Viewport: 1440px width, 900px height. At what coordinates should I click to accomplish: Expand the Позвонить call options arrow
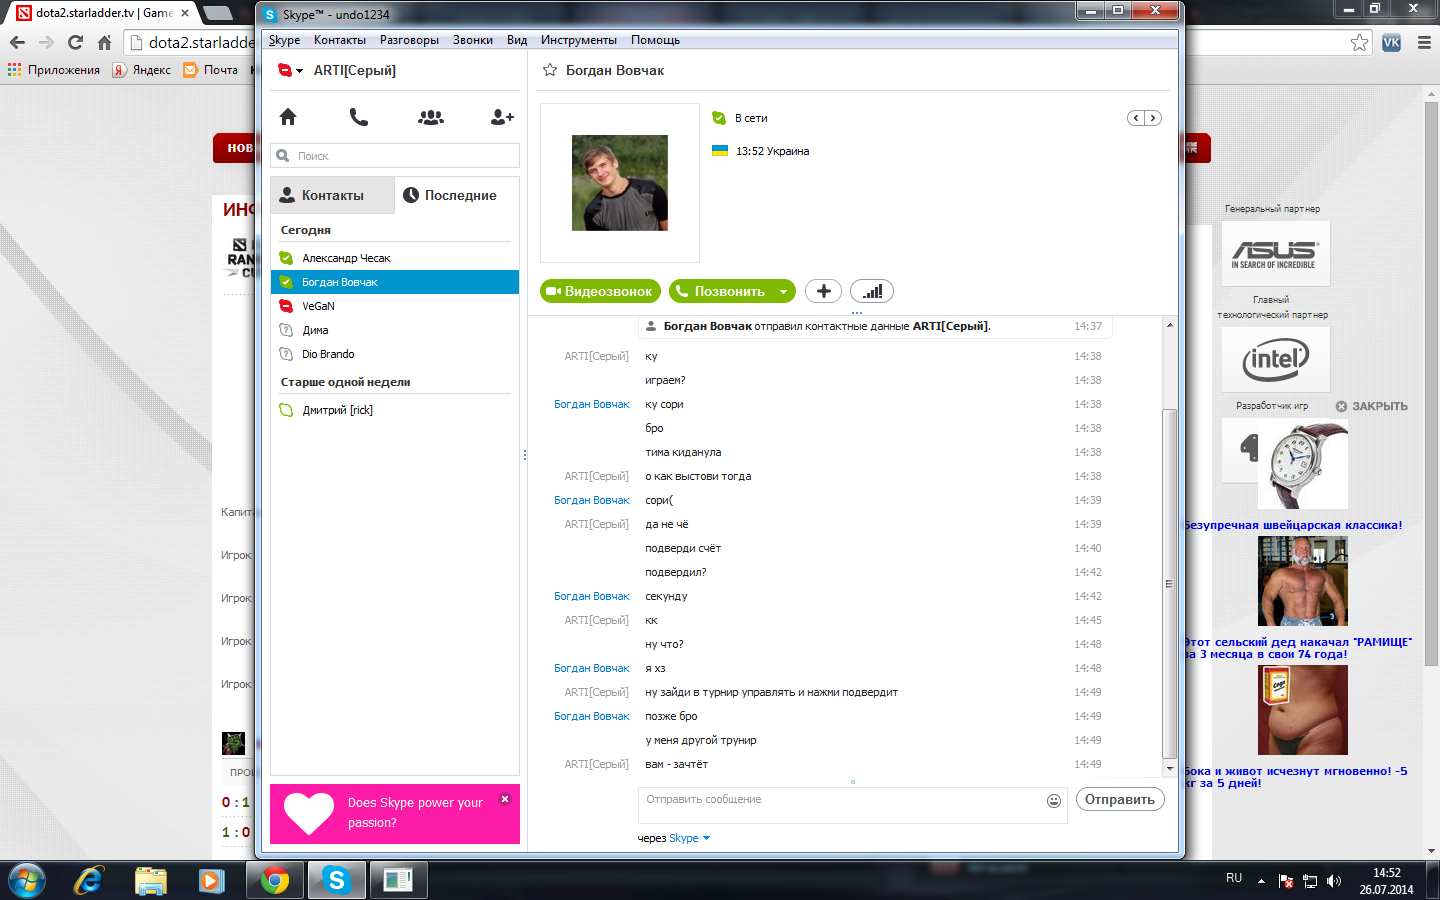pos(783,291)
